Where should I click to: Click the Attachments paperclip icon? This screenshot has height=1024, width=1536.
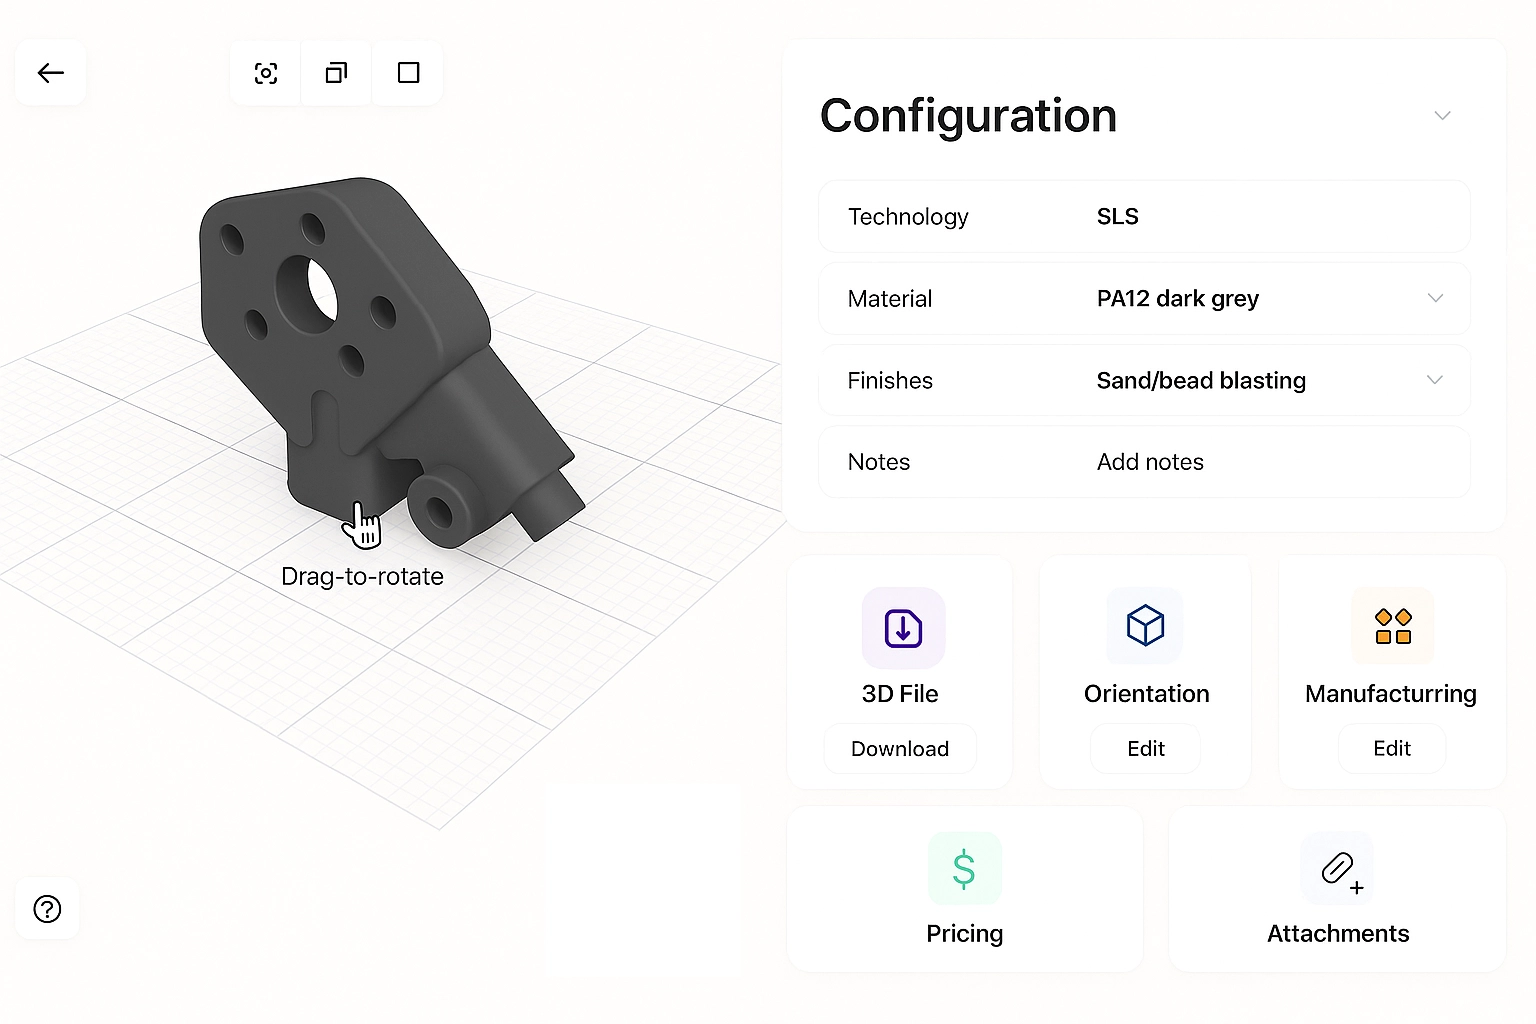(1337, 868)
